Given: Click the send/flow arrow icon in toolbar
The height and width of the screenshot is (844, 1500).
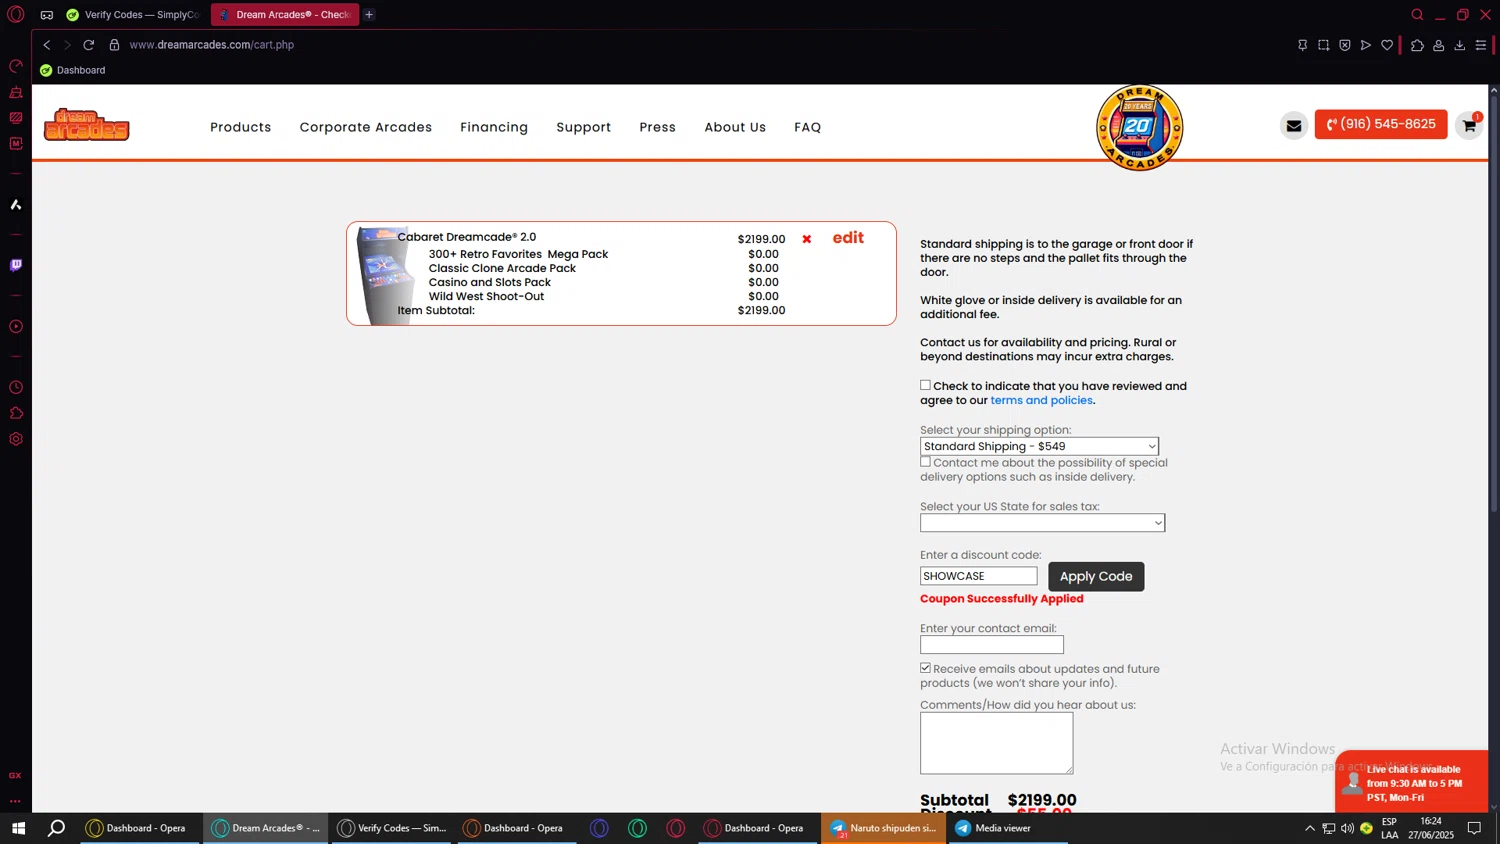Looking at the screenshot, I should tap(1365, 45).
